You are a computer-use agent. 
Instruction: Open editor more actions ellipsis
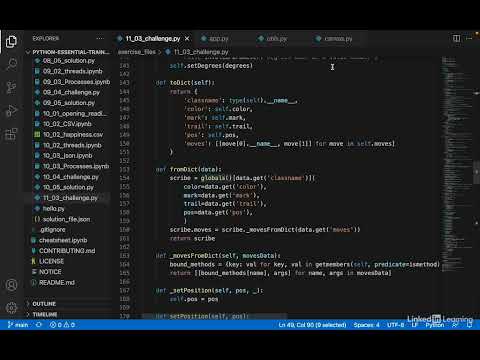point(470,38)
